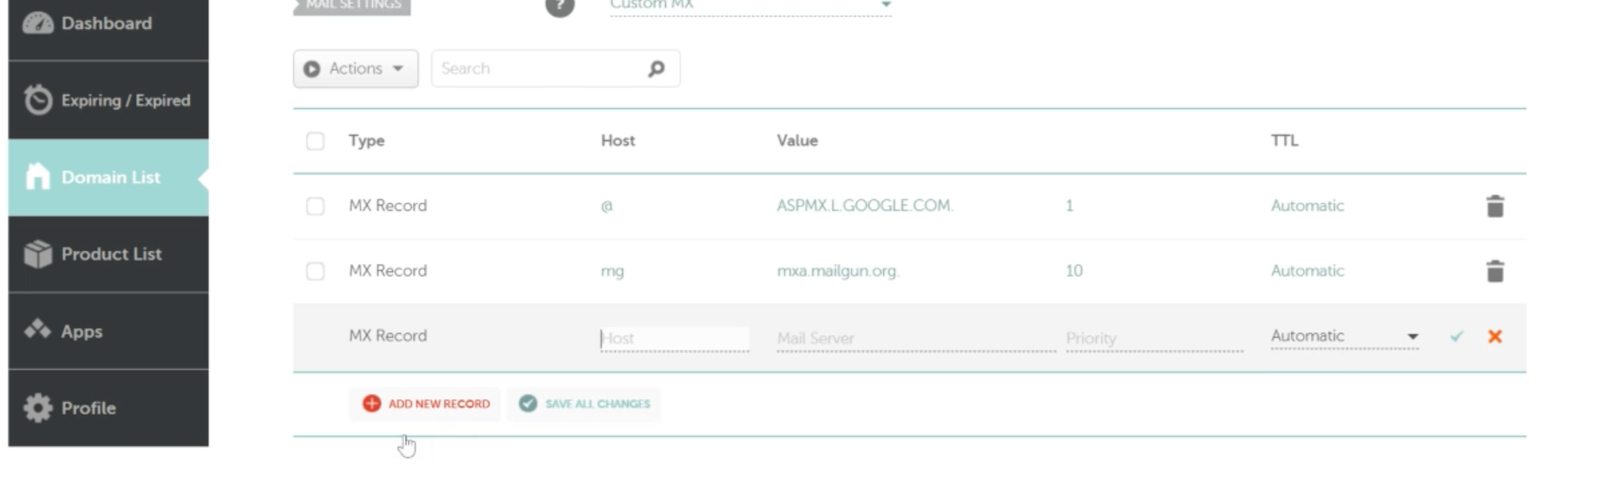The width and height of the screenshot is (1600, 490).
Task: Open the TTL Automatic dropdown for new record
Action: 1343,337
